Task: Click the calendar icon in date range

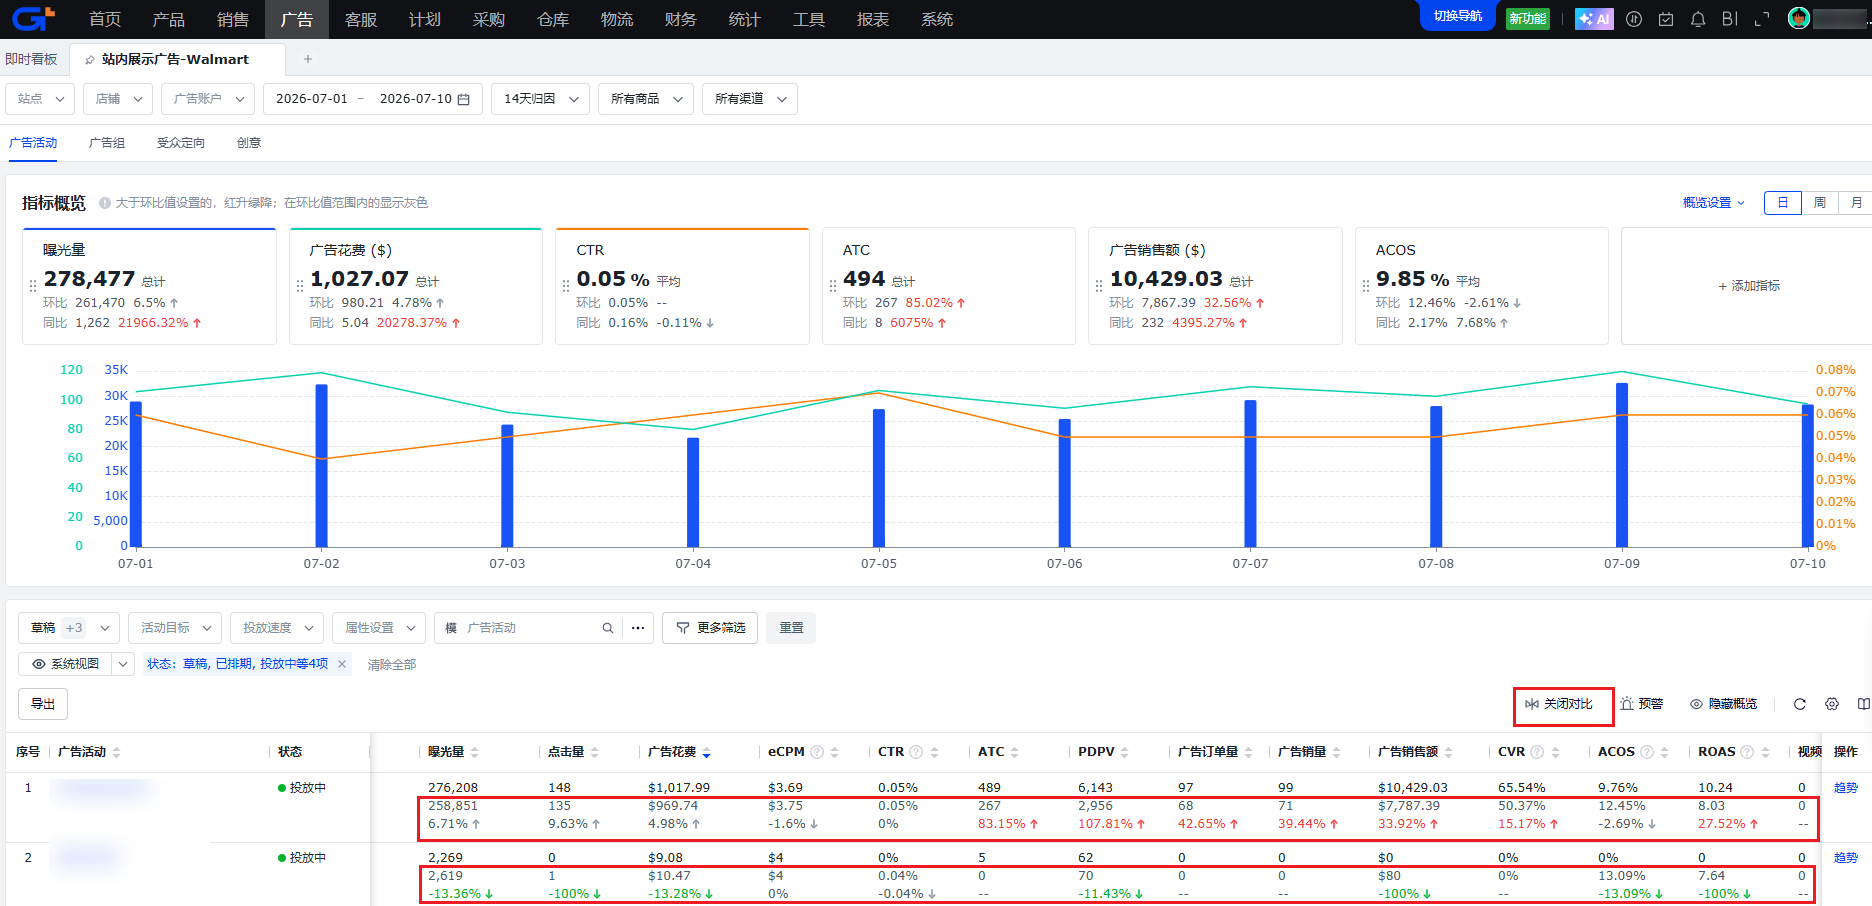Action: (463, 99)
